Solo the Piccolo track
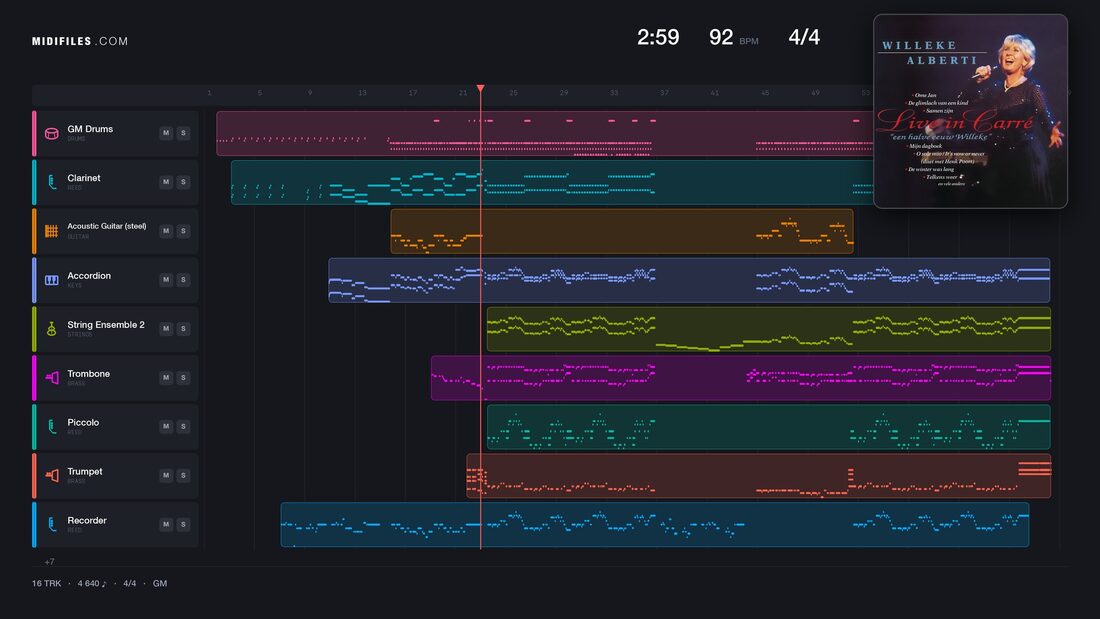Image resolution: width=1100 pixels, height=619 pixels. pyautogui.click(x=183, y=426)
